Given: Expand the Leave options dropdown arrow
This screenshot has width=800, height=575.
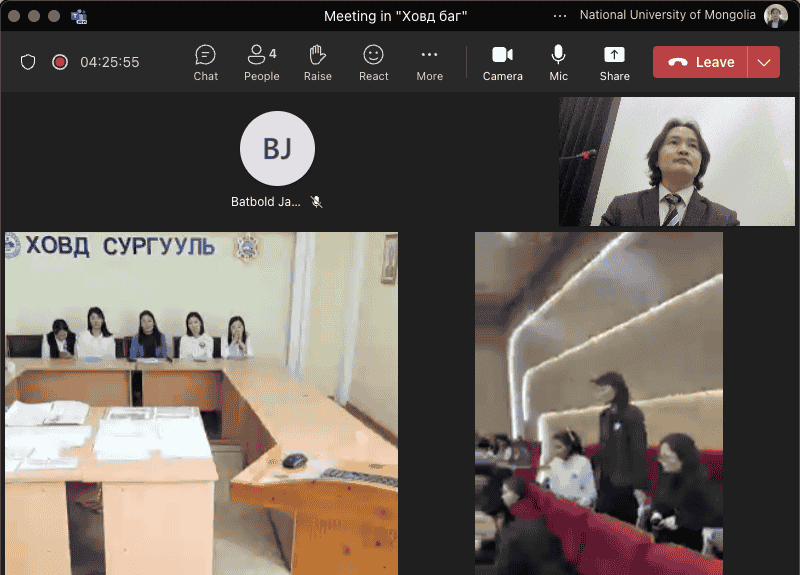Looking at the screenshot, I should point(764,62).
